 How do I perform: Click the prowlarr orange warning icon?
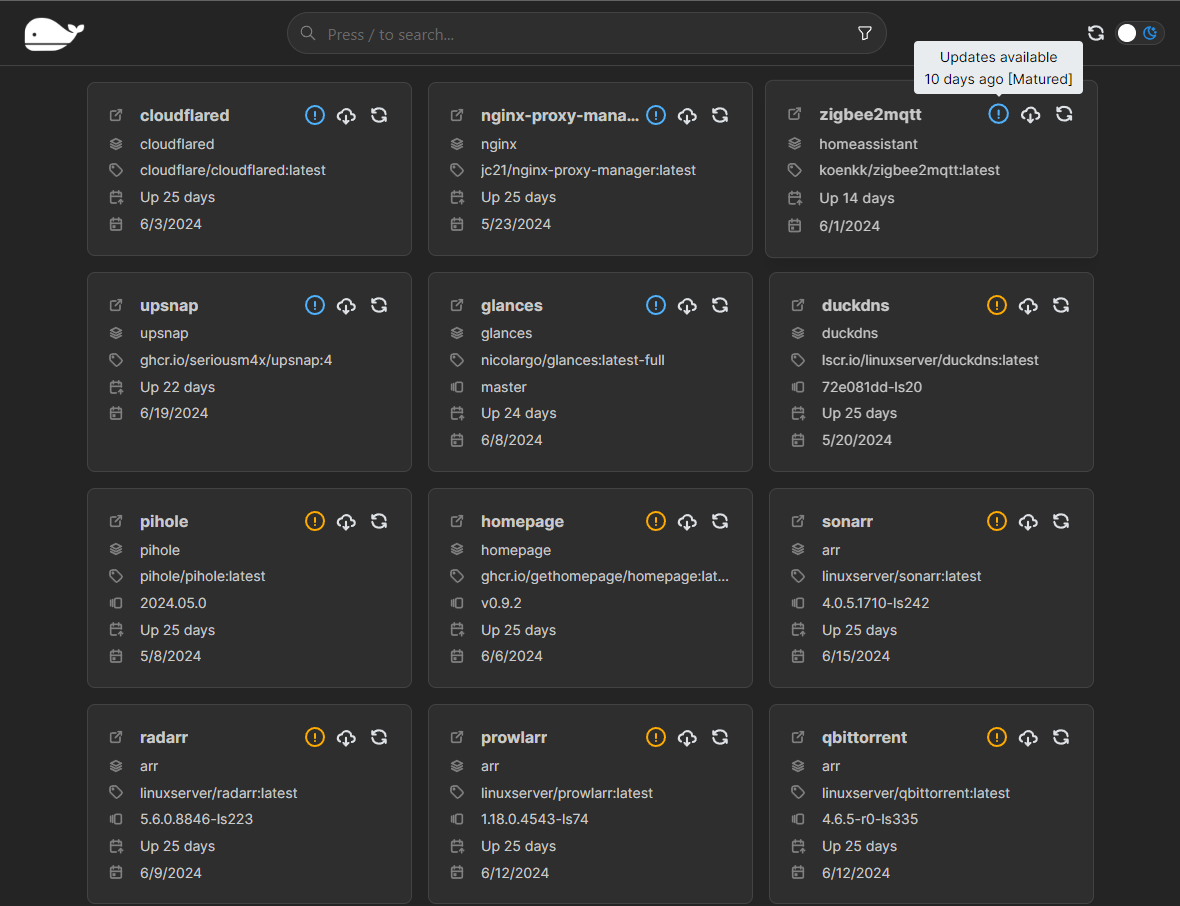pos(655,737)
